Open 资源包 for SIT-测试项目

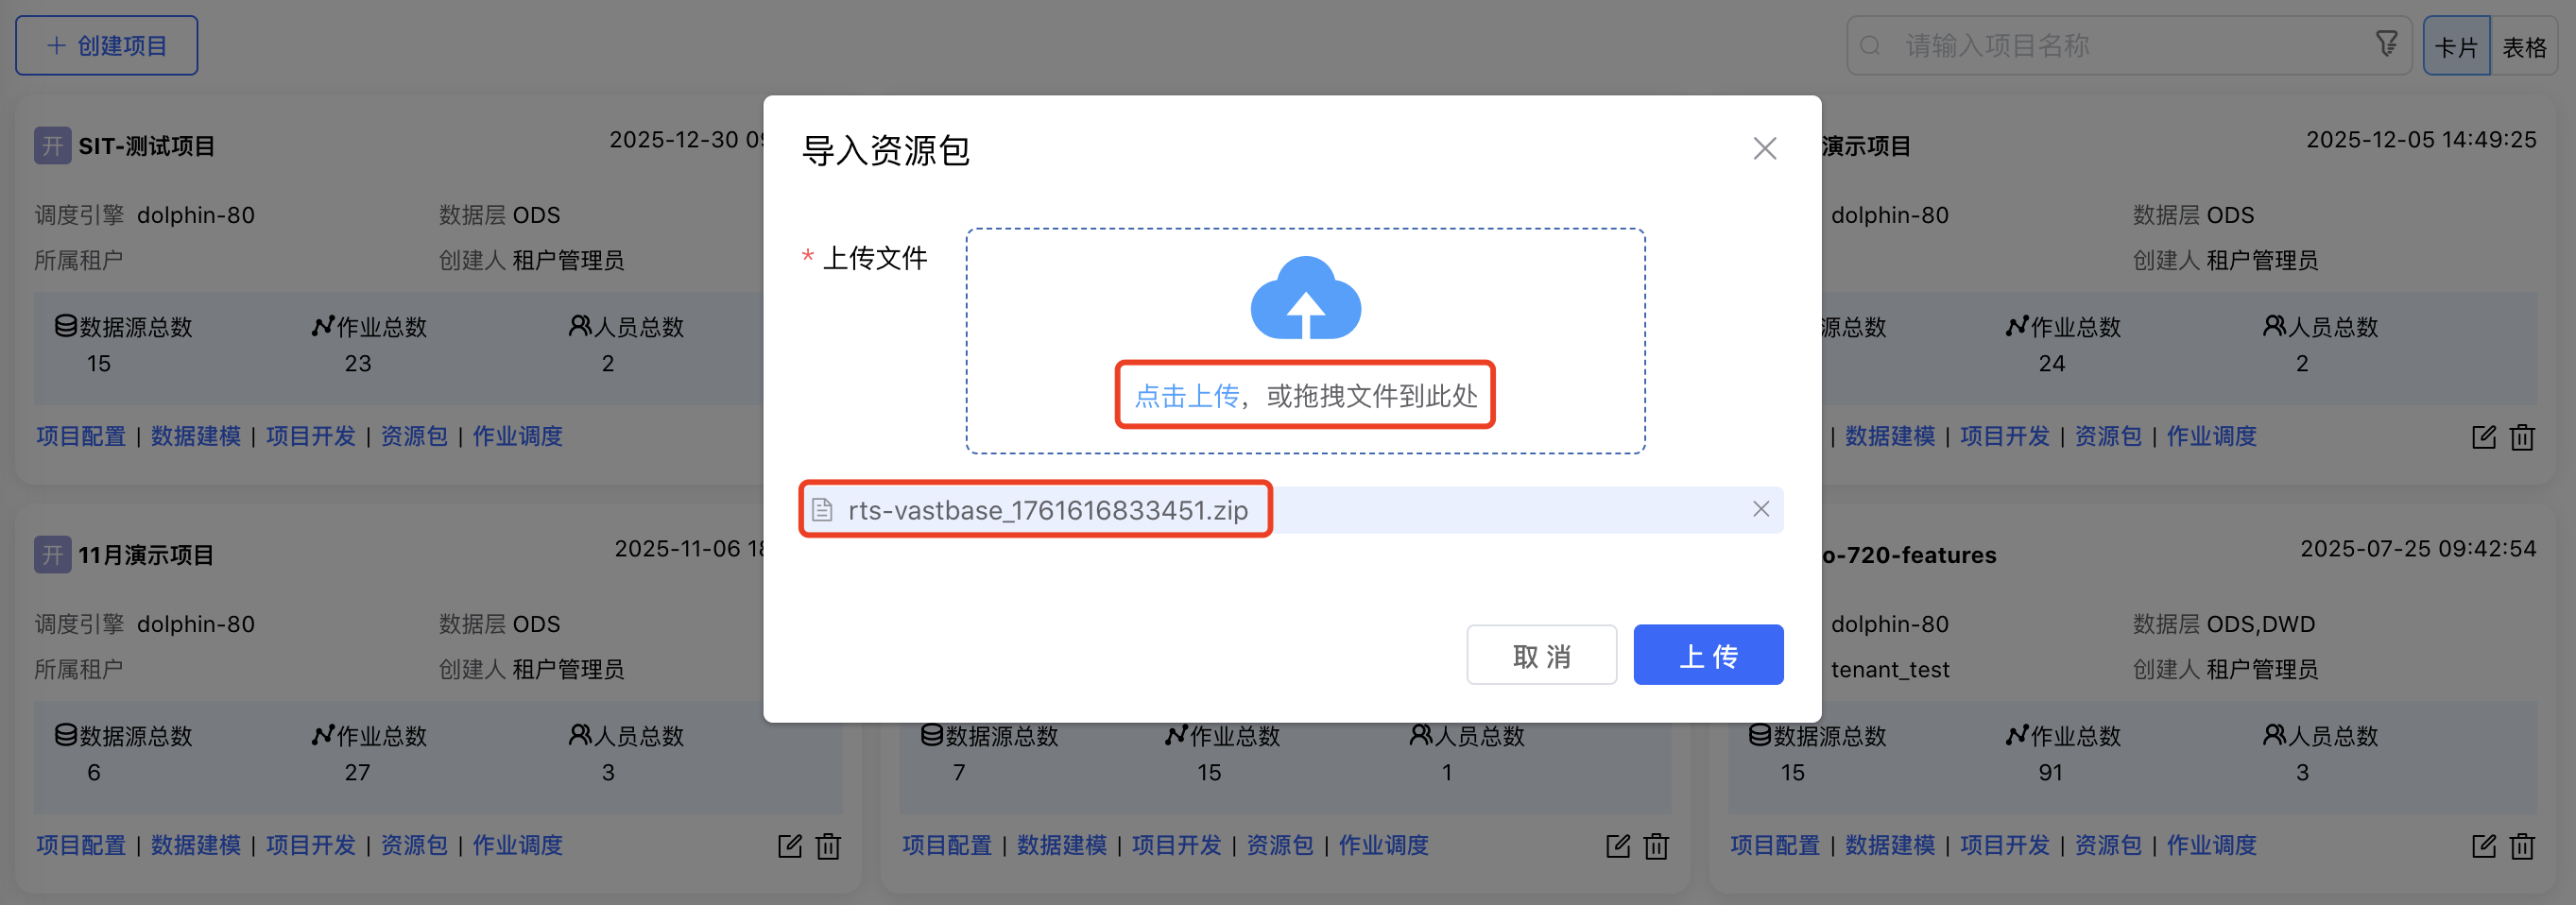(x=414, y=436)
